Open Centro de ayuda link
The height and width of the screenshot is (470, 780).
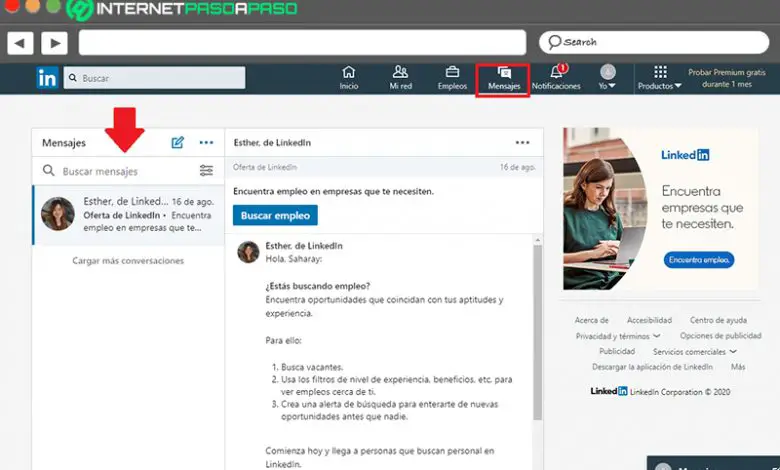coord(718,320)
